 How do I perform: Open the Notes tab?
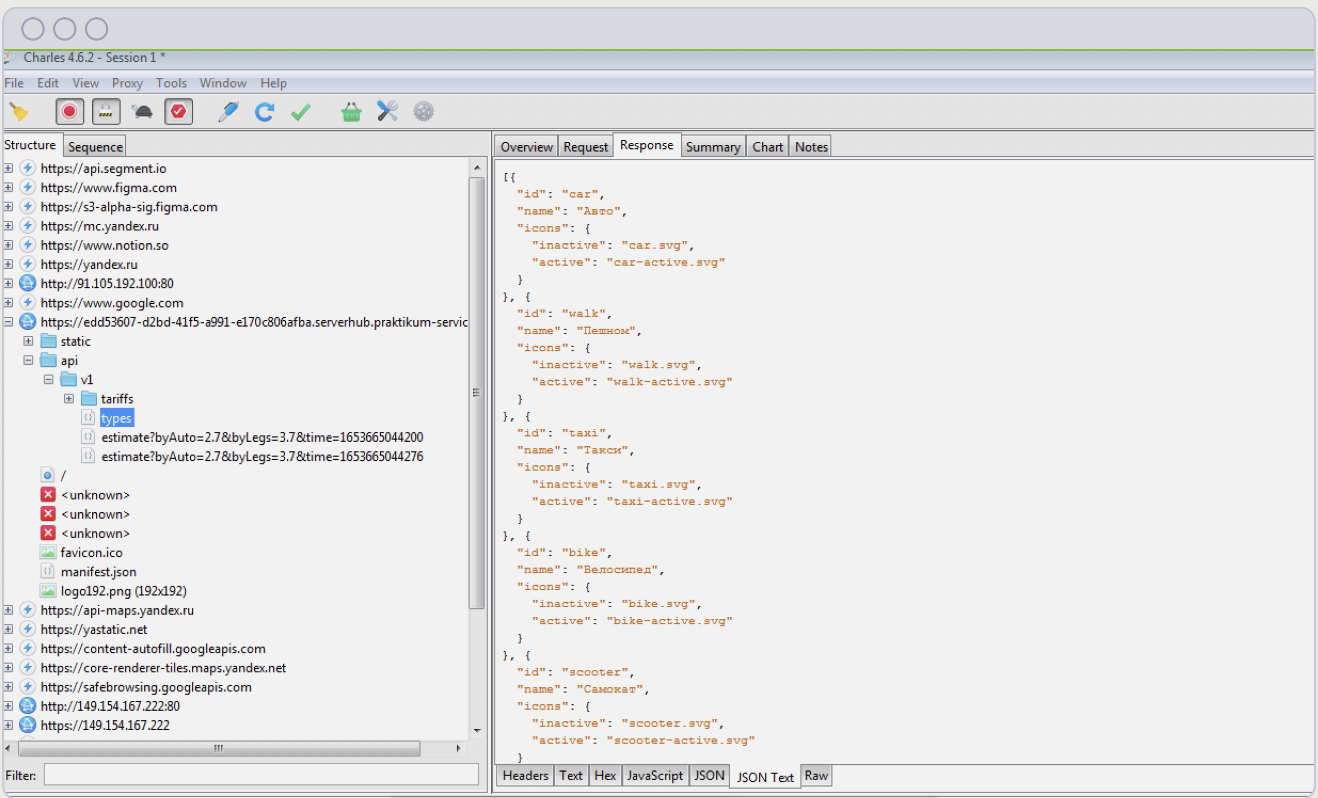(811, 147)
